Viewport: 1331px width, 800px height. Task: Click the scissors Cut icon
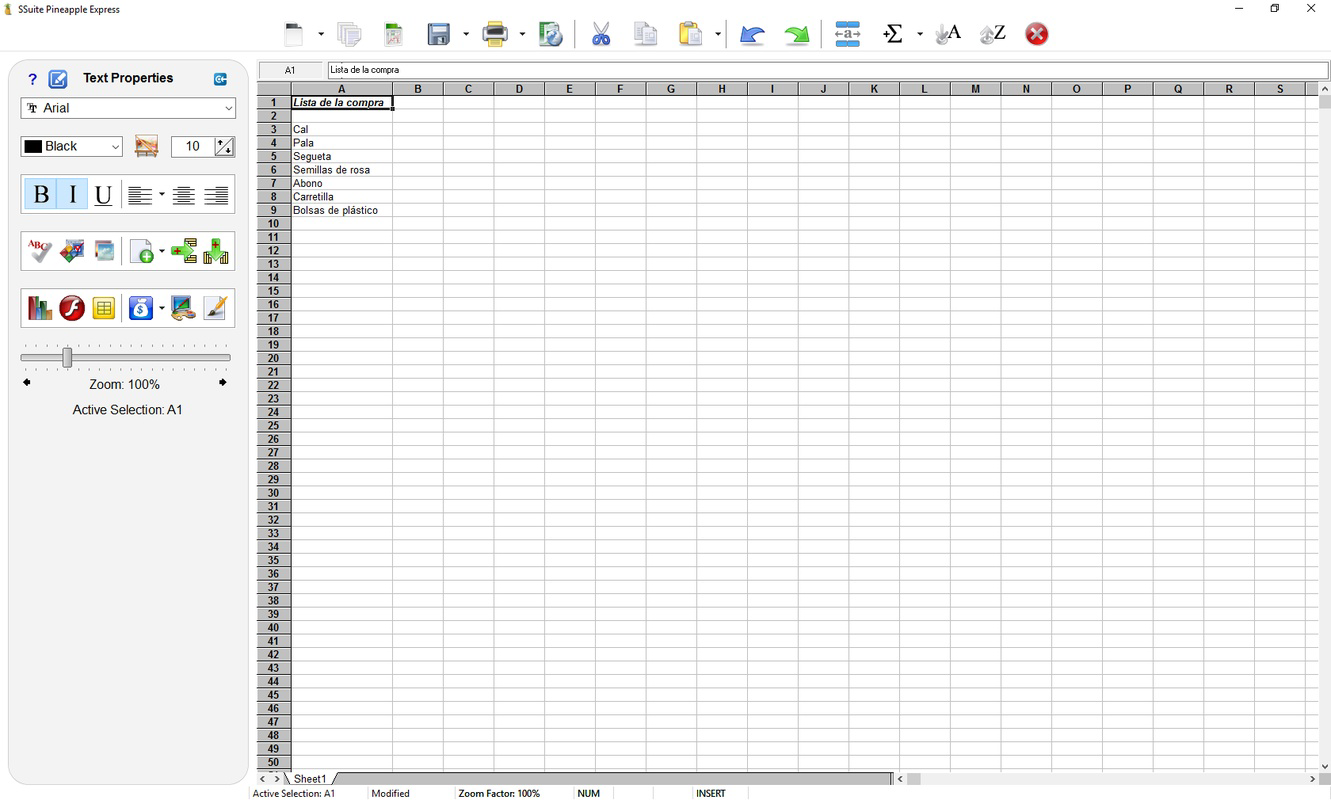601,34
